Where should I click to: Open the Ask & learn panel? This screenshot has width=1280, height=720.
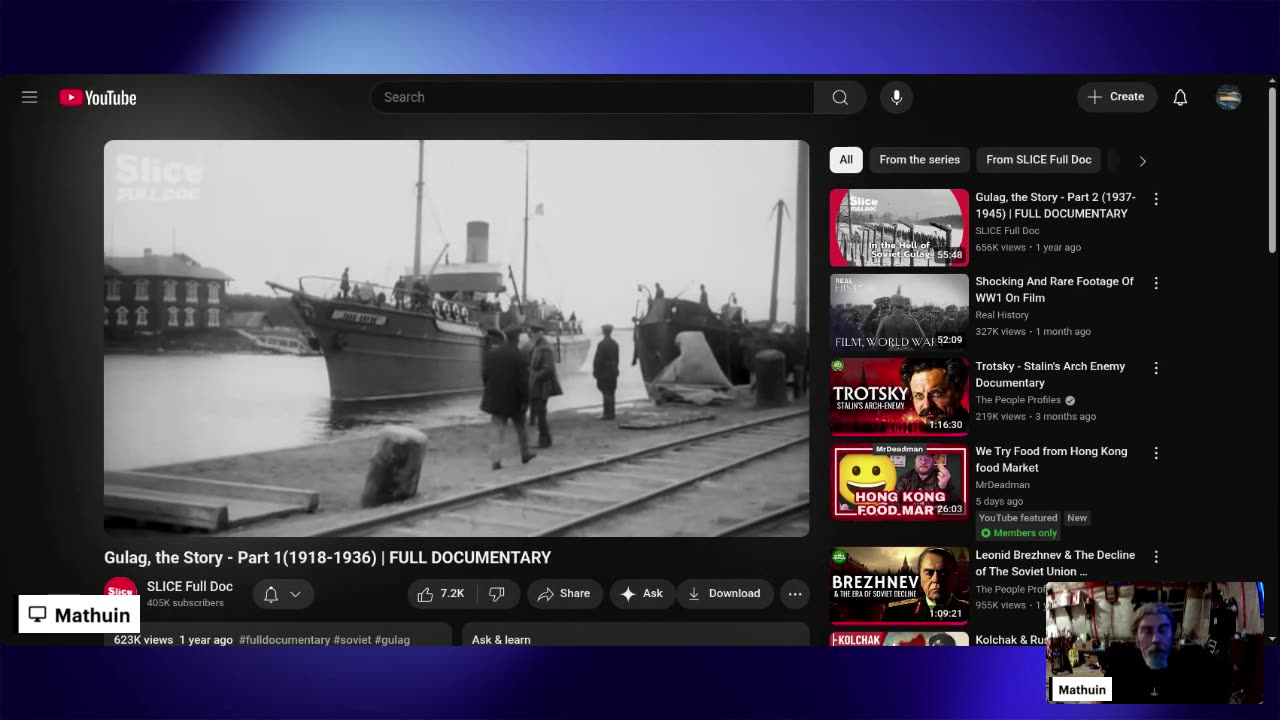pos(635,635)
